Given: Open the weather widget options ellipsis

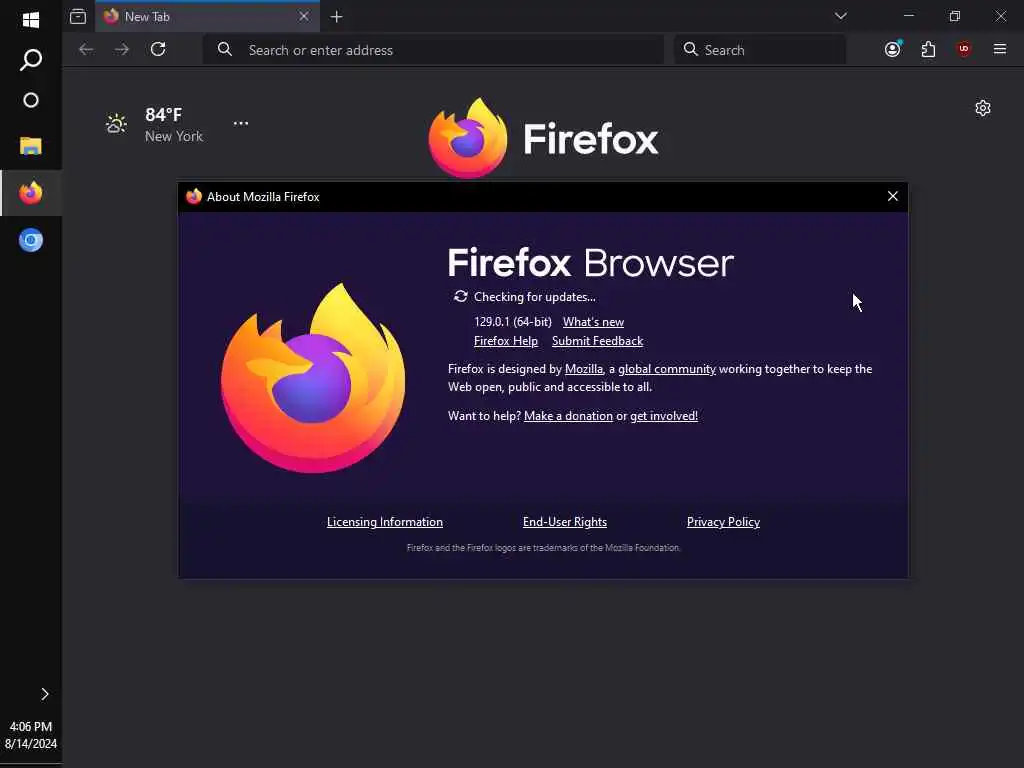Looking at the screenshot, I should click(241, 123).
